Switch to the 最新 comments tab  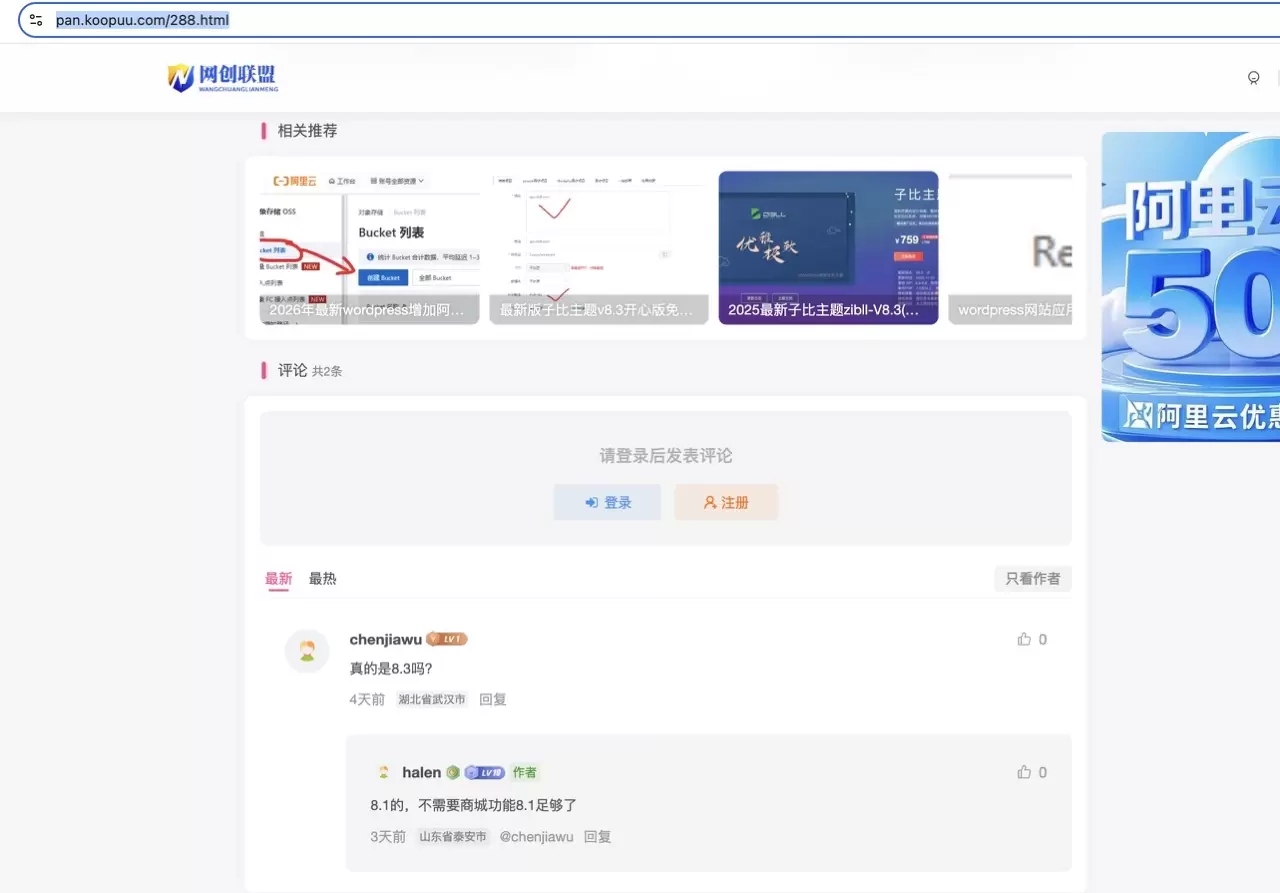click(278, 579)
